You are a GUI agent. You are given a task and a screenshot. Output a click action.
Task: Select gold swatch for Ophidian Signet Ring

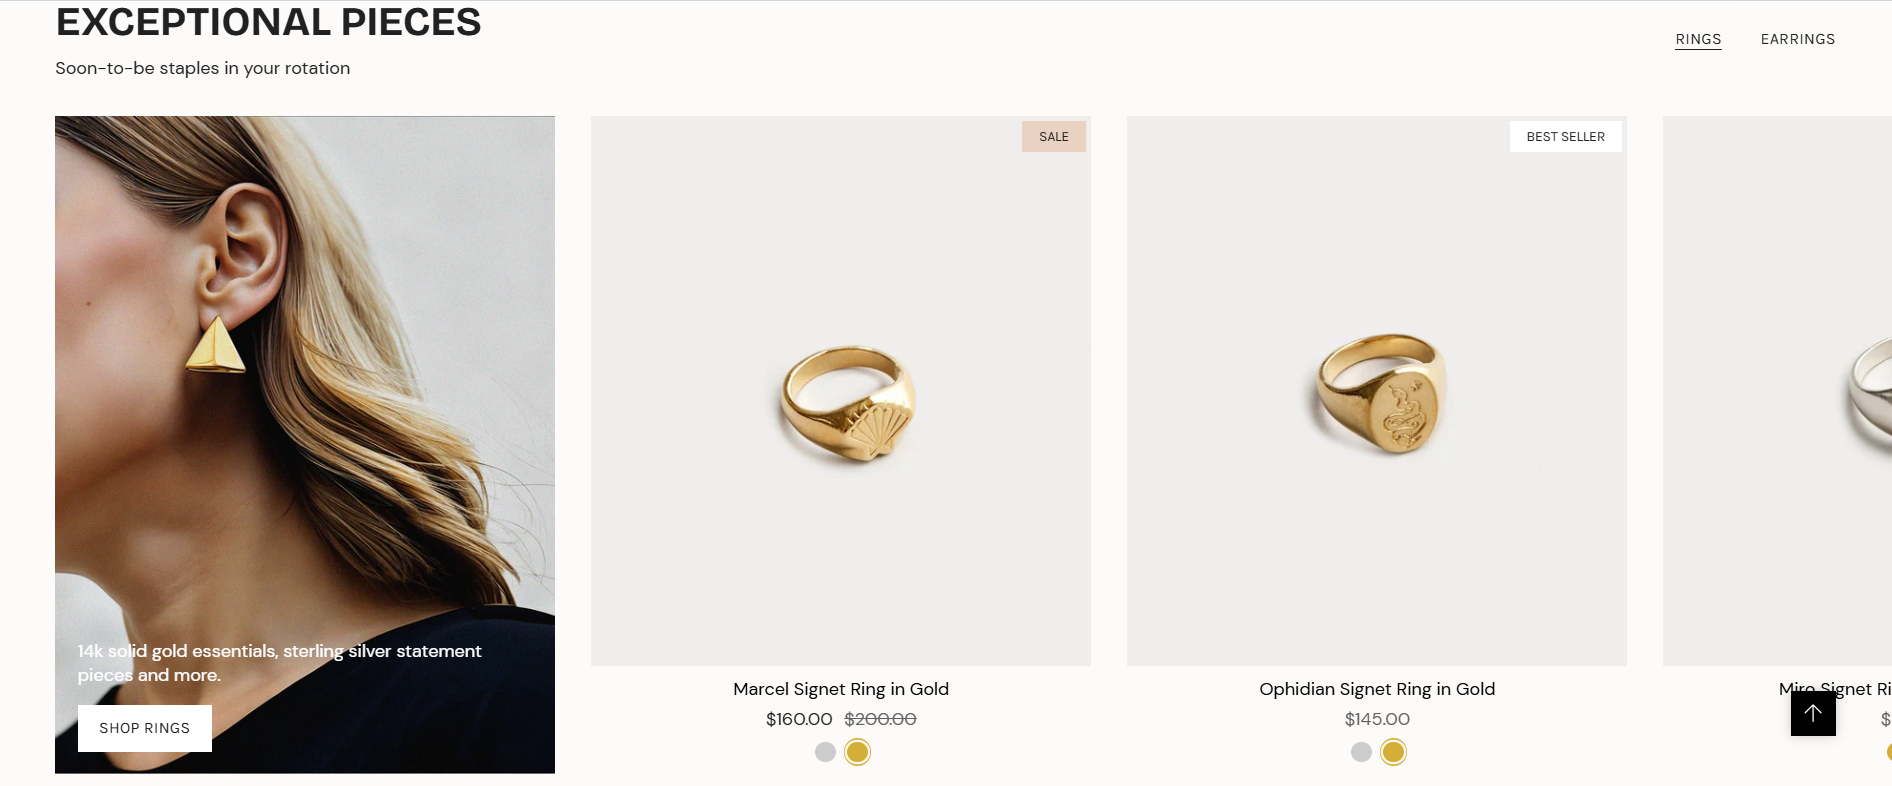(x=1393, y=752)
